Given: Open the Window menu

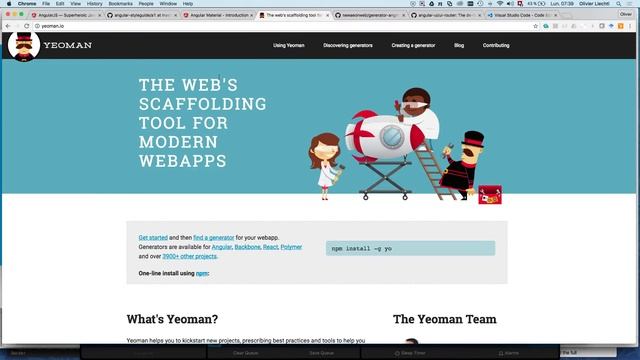Looking at the screenshot, I should tap(168, 3).
